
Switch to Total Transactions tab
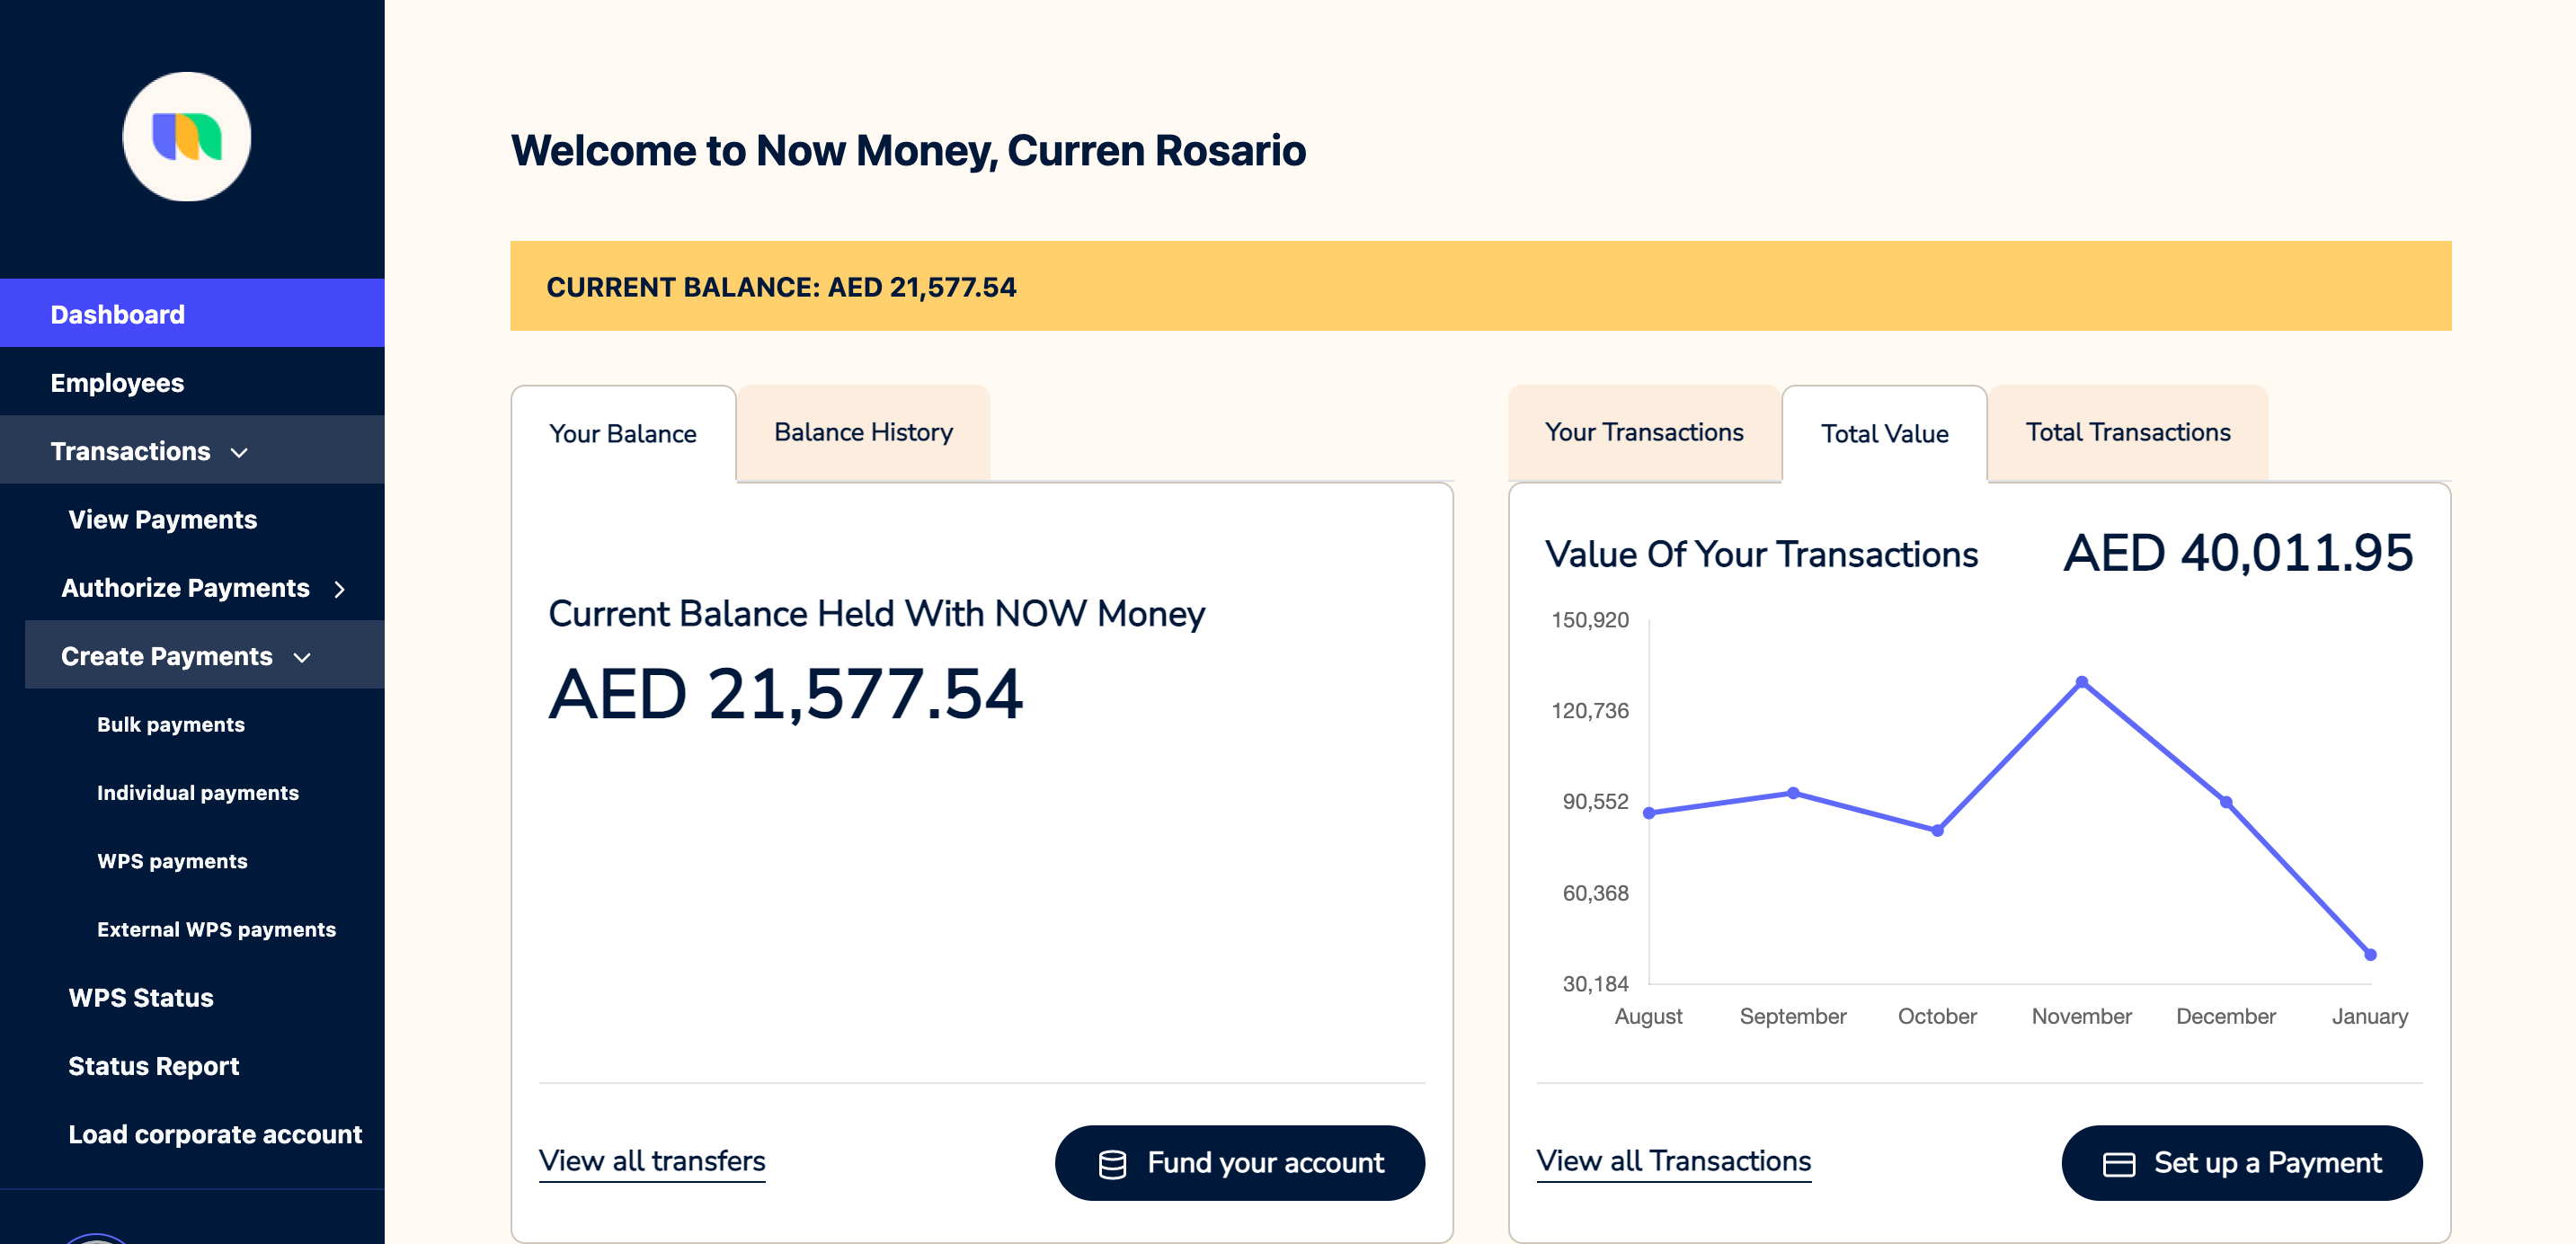pyautogui.click(x=2128, y=432)
